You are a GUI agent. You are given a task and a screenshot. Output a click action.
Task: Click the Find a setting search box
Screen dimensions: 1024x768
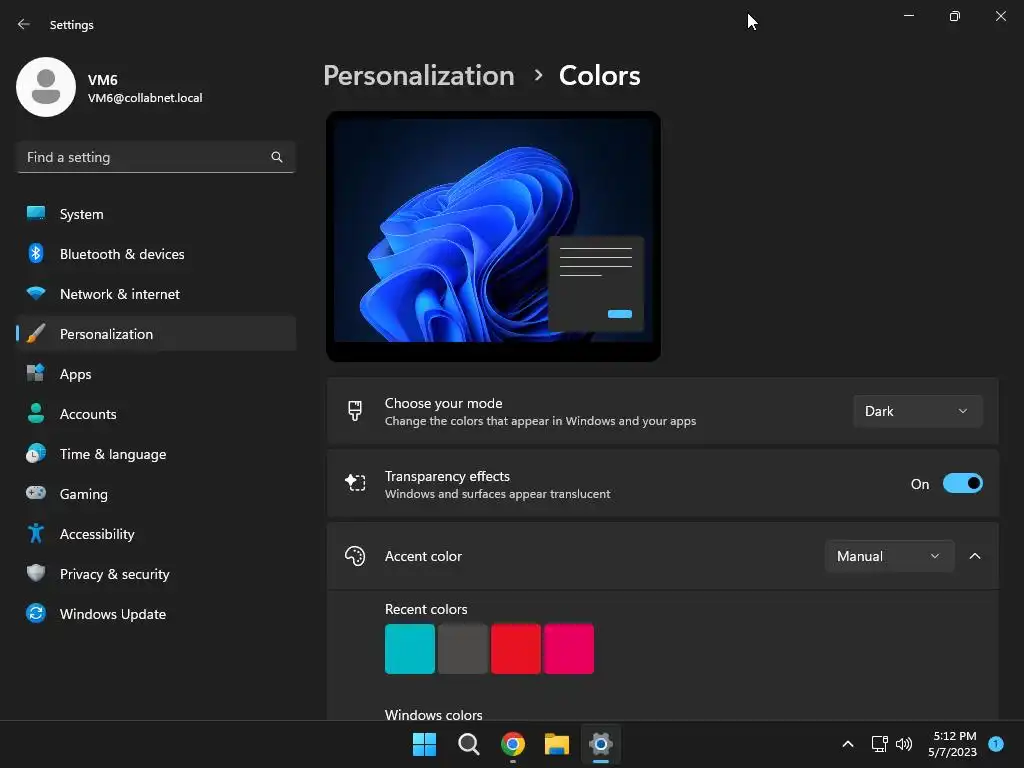pos(156,157)
